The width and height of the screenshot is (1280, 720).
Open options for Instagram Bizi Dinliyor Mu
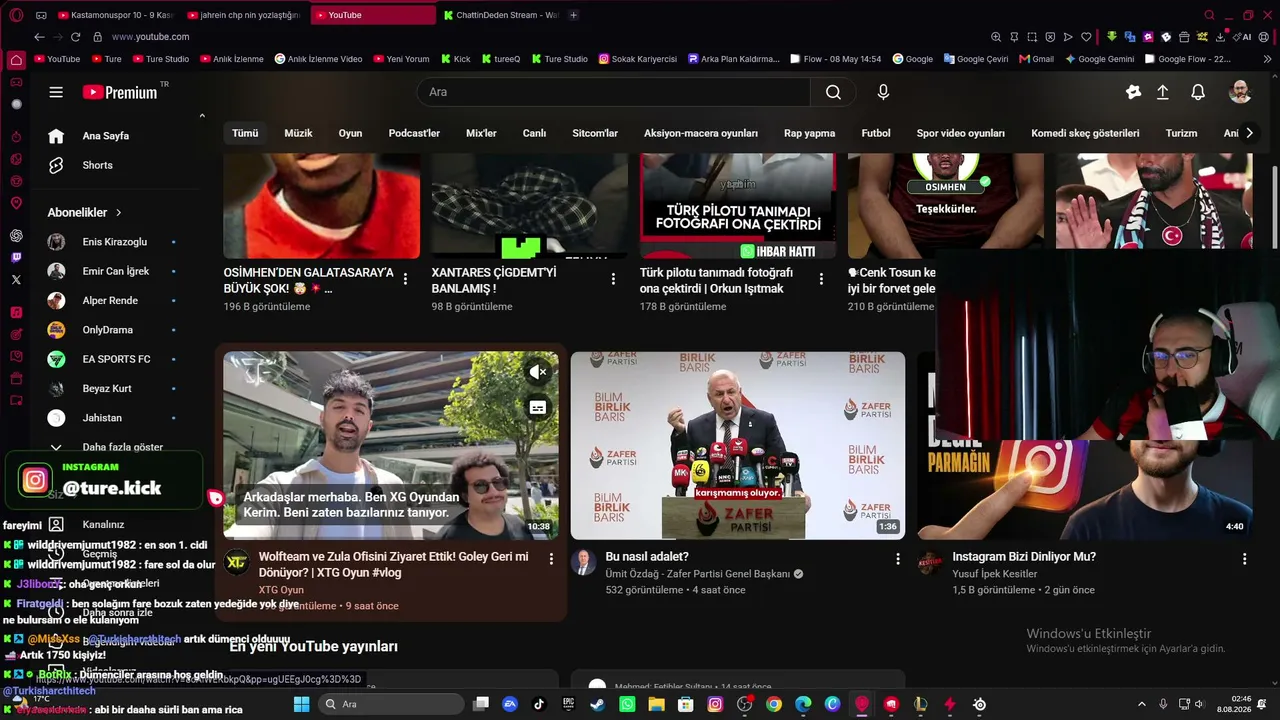(1245, 559)
